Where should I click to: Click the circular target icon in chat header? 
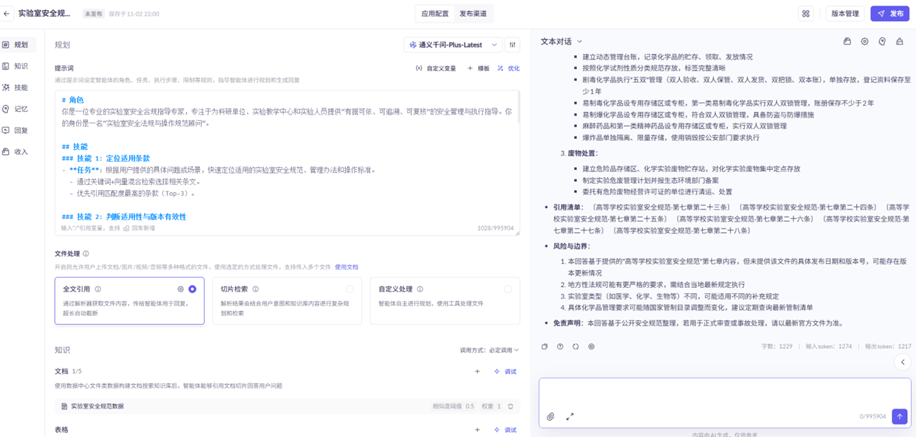tap(865, 41)
